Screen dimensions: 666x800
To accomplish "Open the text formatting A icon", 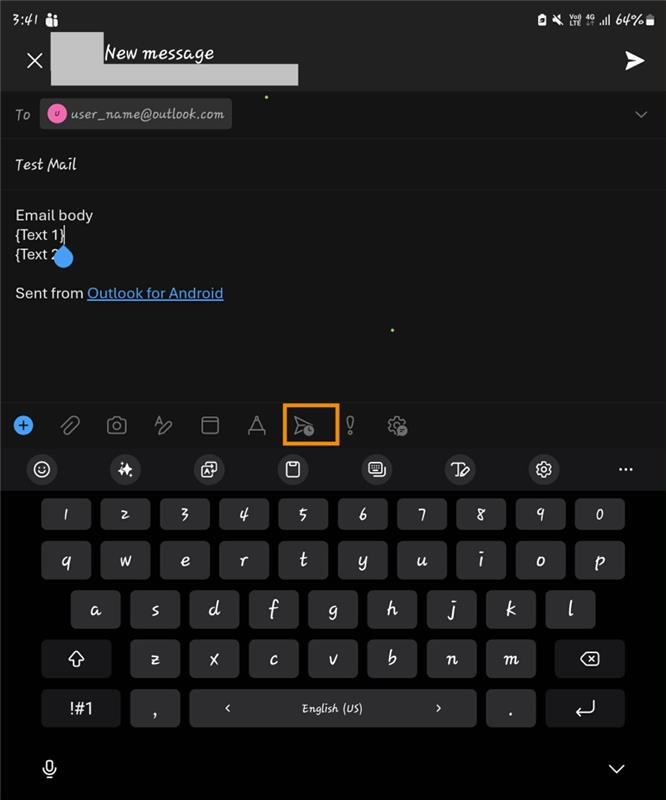I will point(257,426).
